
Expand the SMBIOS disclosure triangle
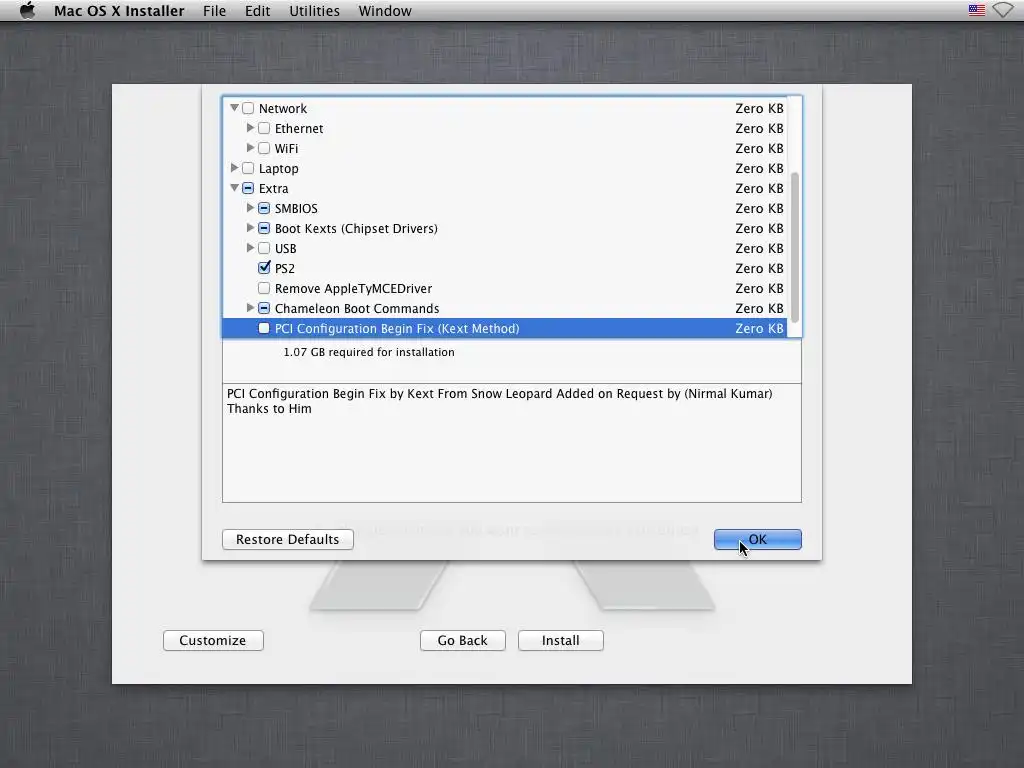tap(250, 208)
